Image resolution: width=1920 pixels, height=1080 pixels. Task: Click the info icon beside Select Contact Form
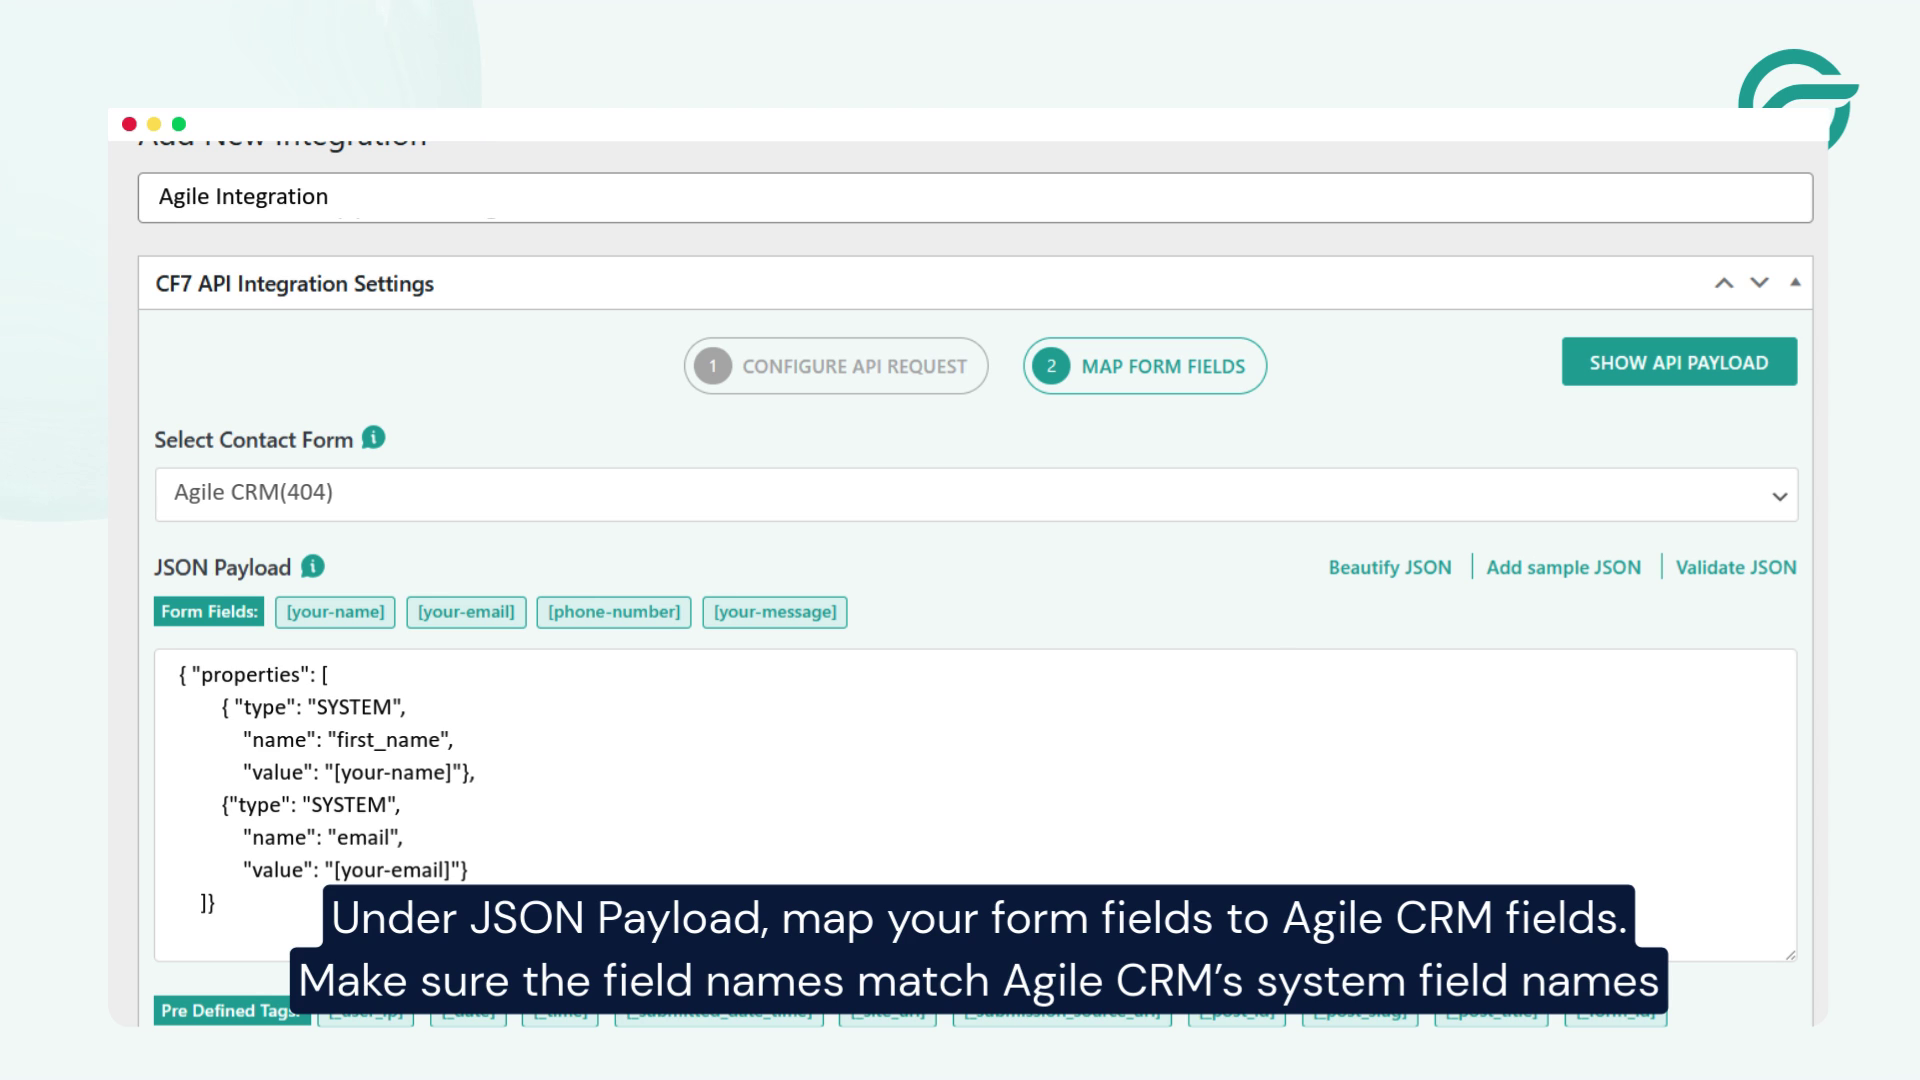pyautogui.click(x=373, y=437)
